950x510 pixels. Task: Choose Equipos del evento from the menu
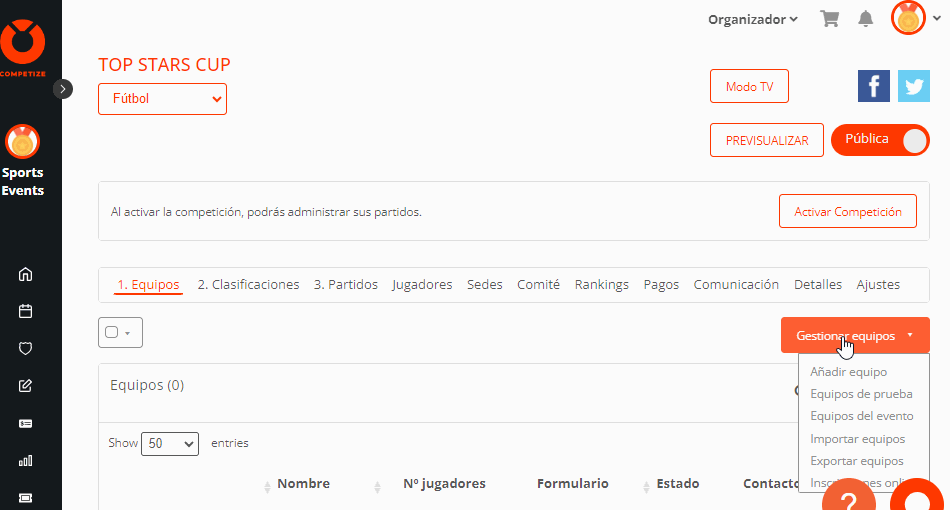862,416
